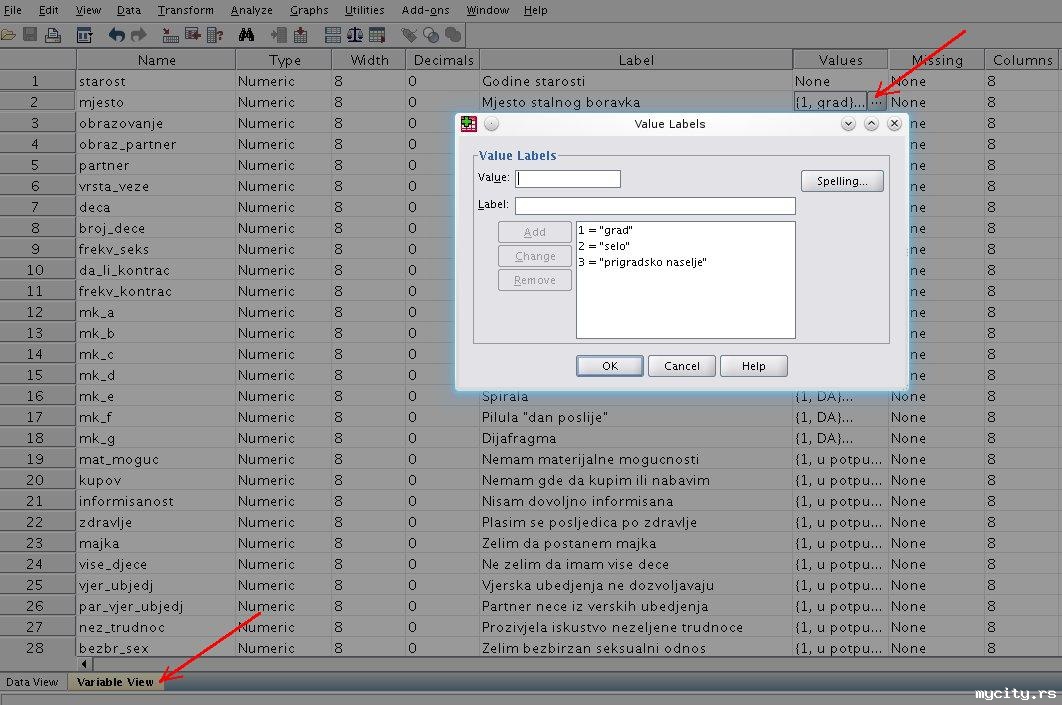The width and height of the screenshot is (1062, 705).
Task: Click the horizontal scrollbar left arrow
Action: click(84, 664)
